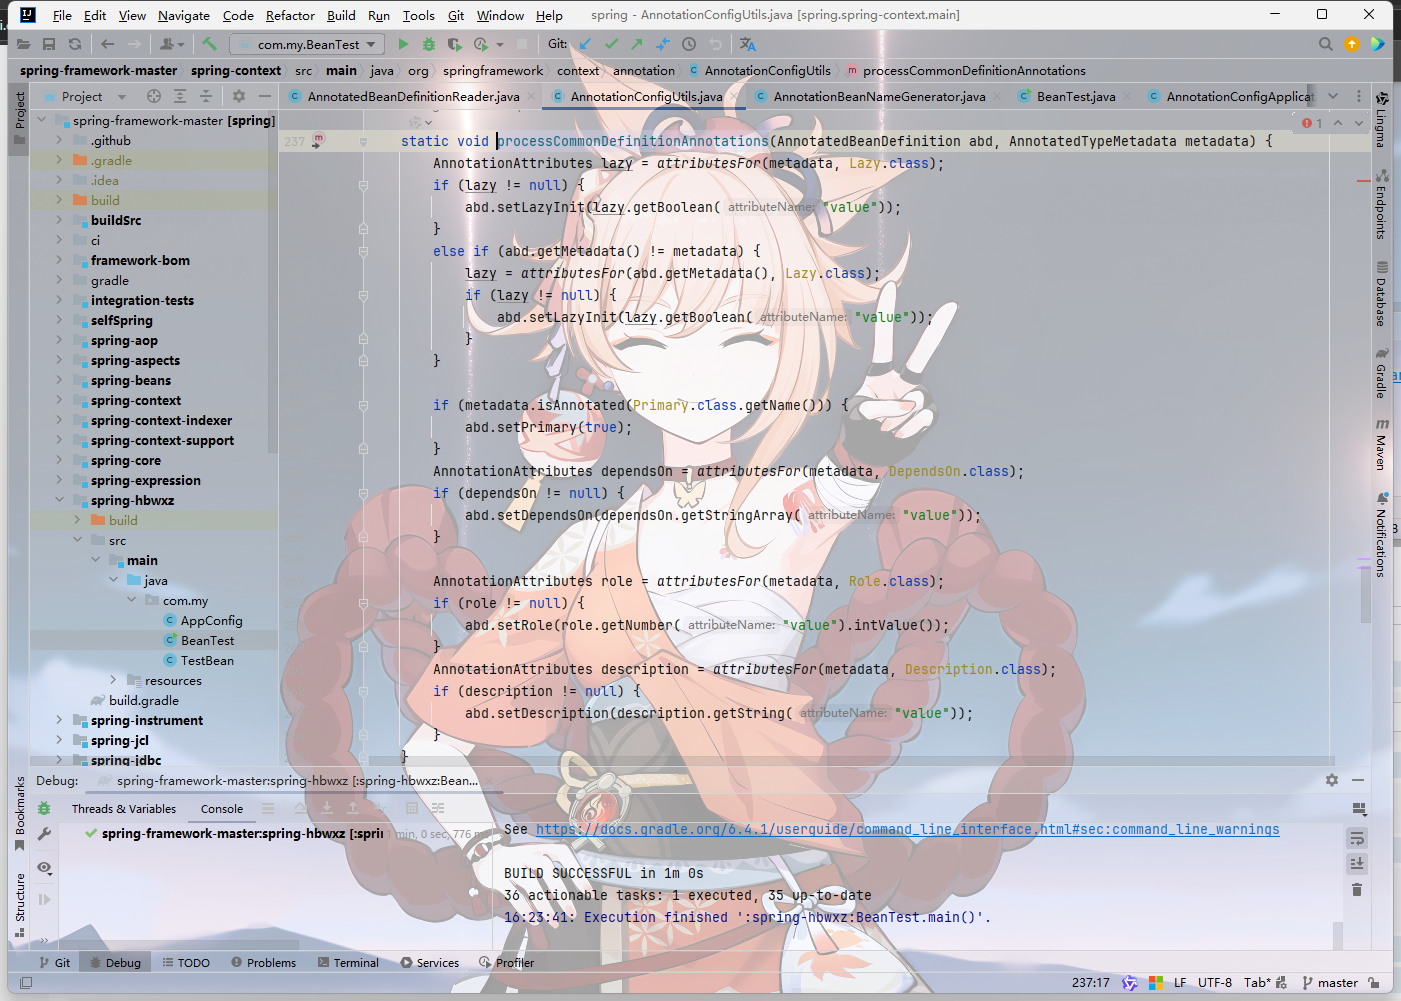The width and height of the screenshot is (1401, 1001).
Task: Click the 237:17 caret position indicator
Action: [1091, 983]
